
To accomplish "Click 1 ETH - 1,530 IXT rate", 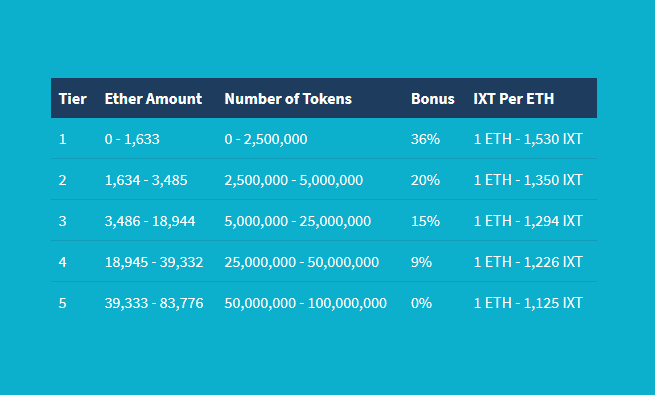I will pyautogui.click(x=528, y=139).
